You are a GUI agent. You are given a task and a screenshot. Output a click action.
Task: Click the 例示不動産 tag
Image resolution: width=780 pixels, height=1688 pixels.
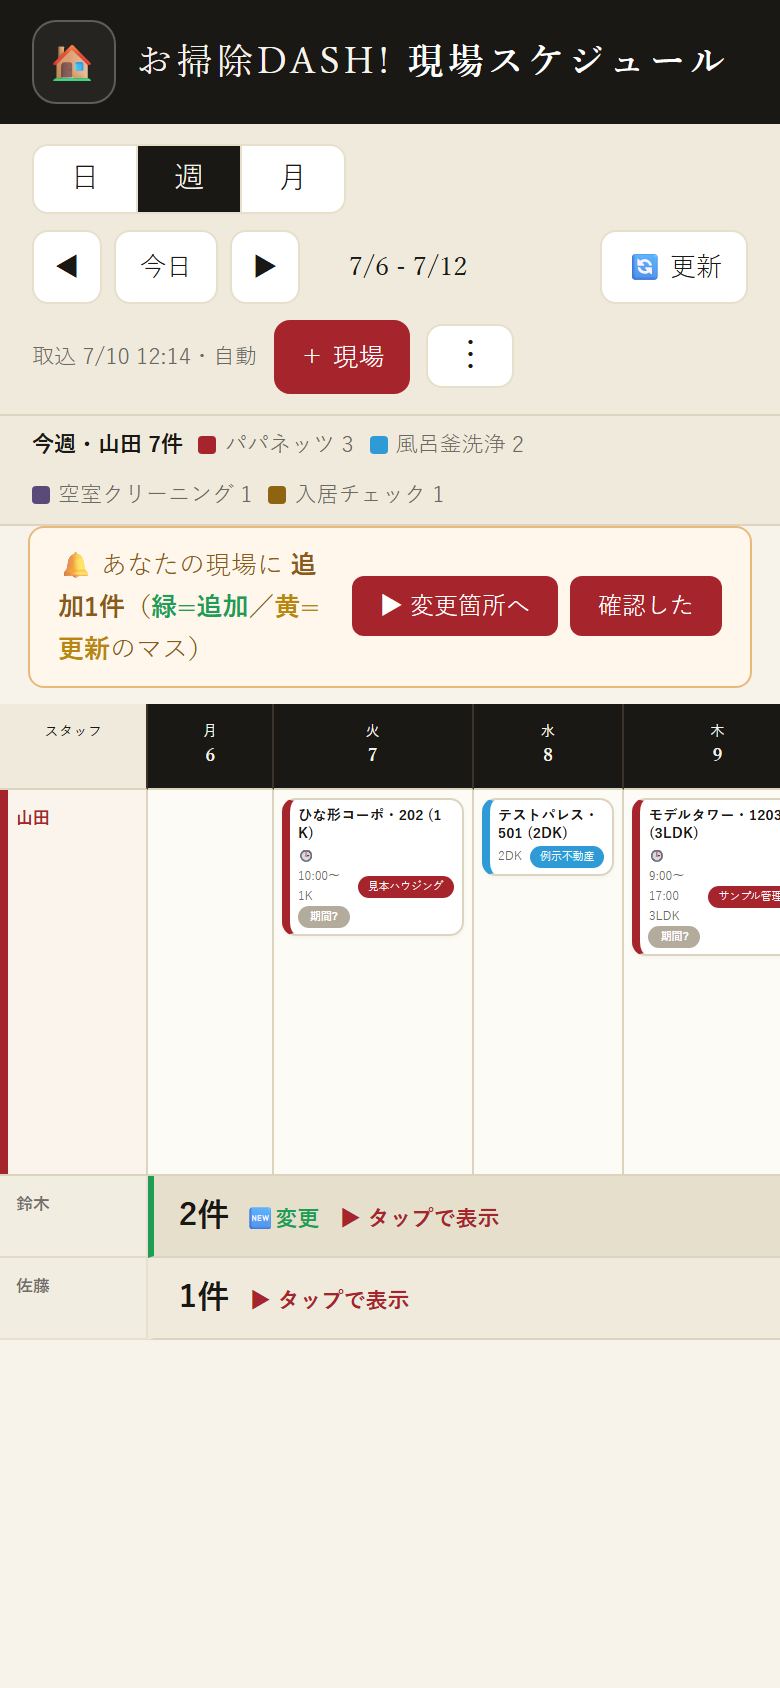567,857
